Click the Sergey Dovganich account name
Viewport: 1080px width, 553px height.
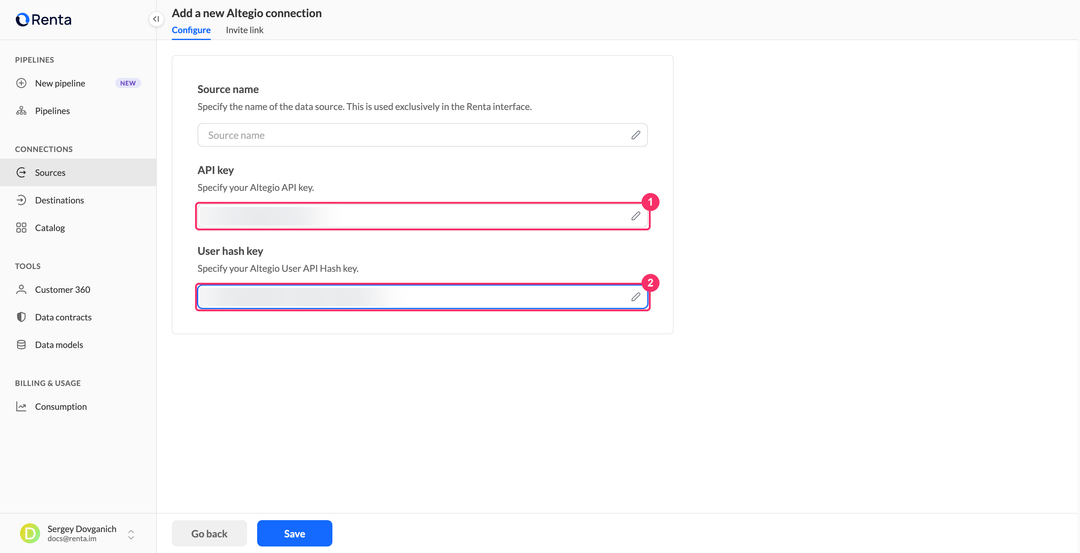(x=82, y=529)
